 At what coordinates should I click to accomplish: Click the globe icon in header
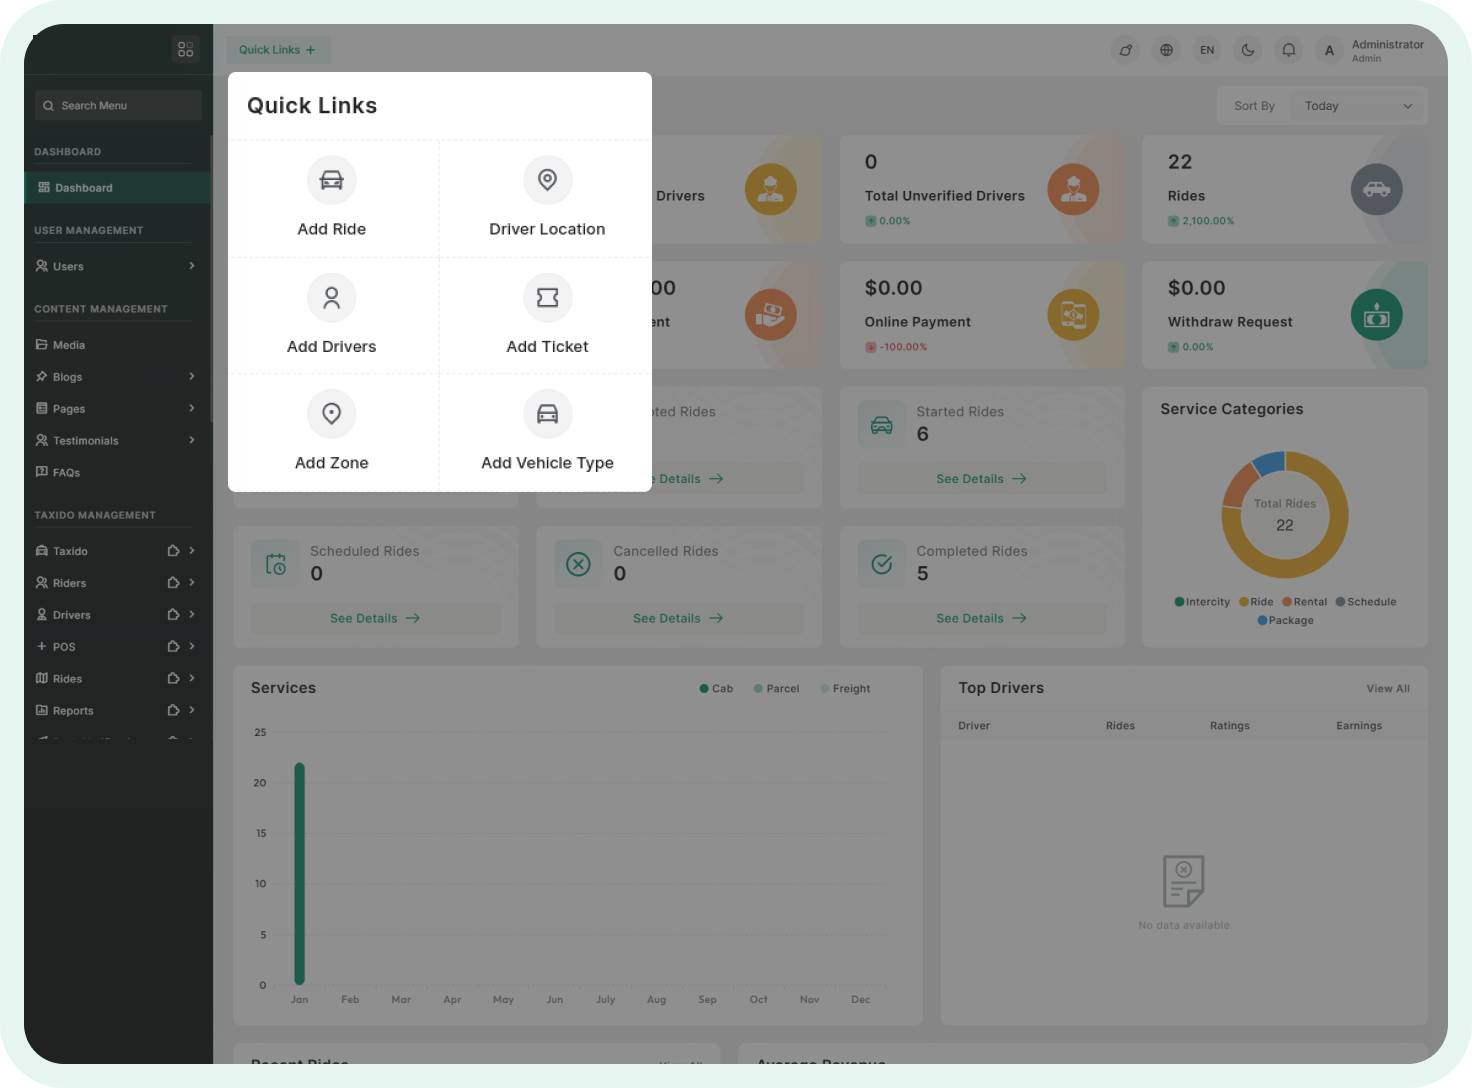1166,50
